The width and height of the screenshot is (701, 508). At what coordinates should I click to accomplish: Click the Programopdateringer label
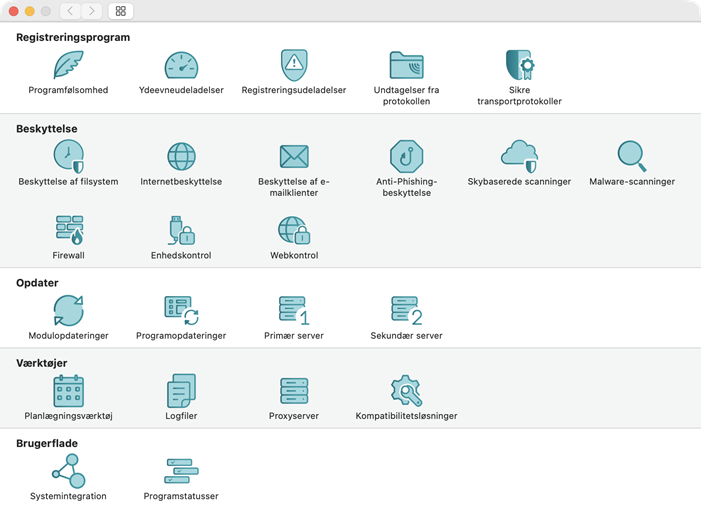181,335
